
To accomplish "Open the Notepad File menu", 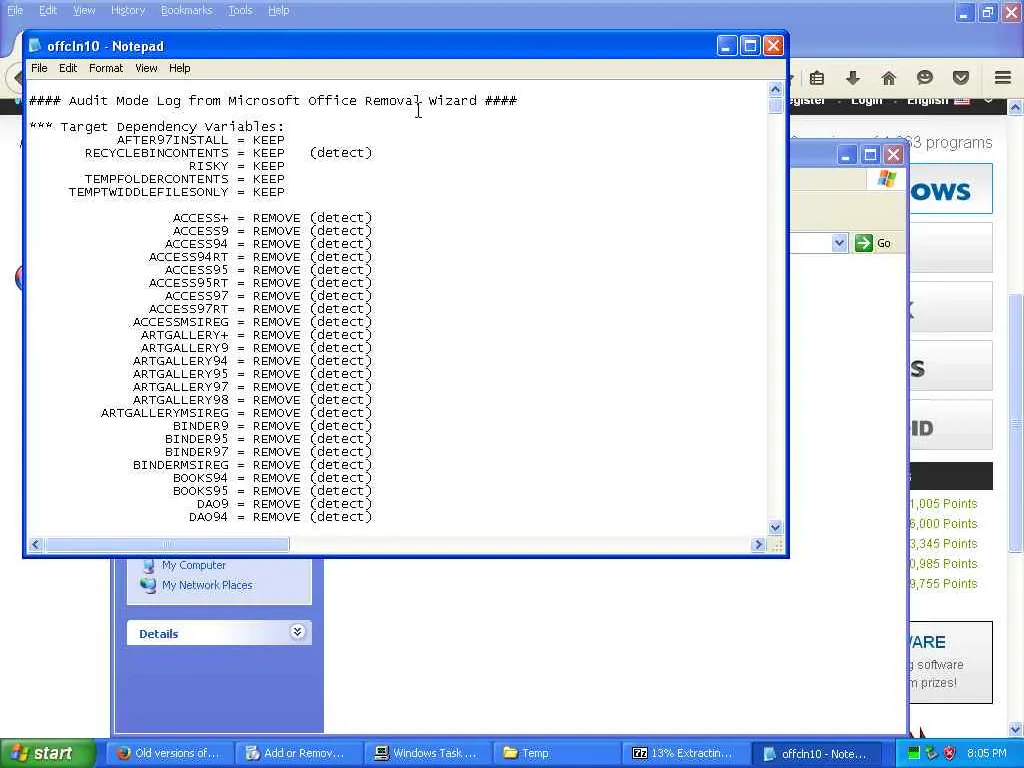I will coord(39,68).
